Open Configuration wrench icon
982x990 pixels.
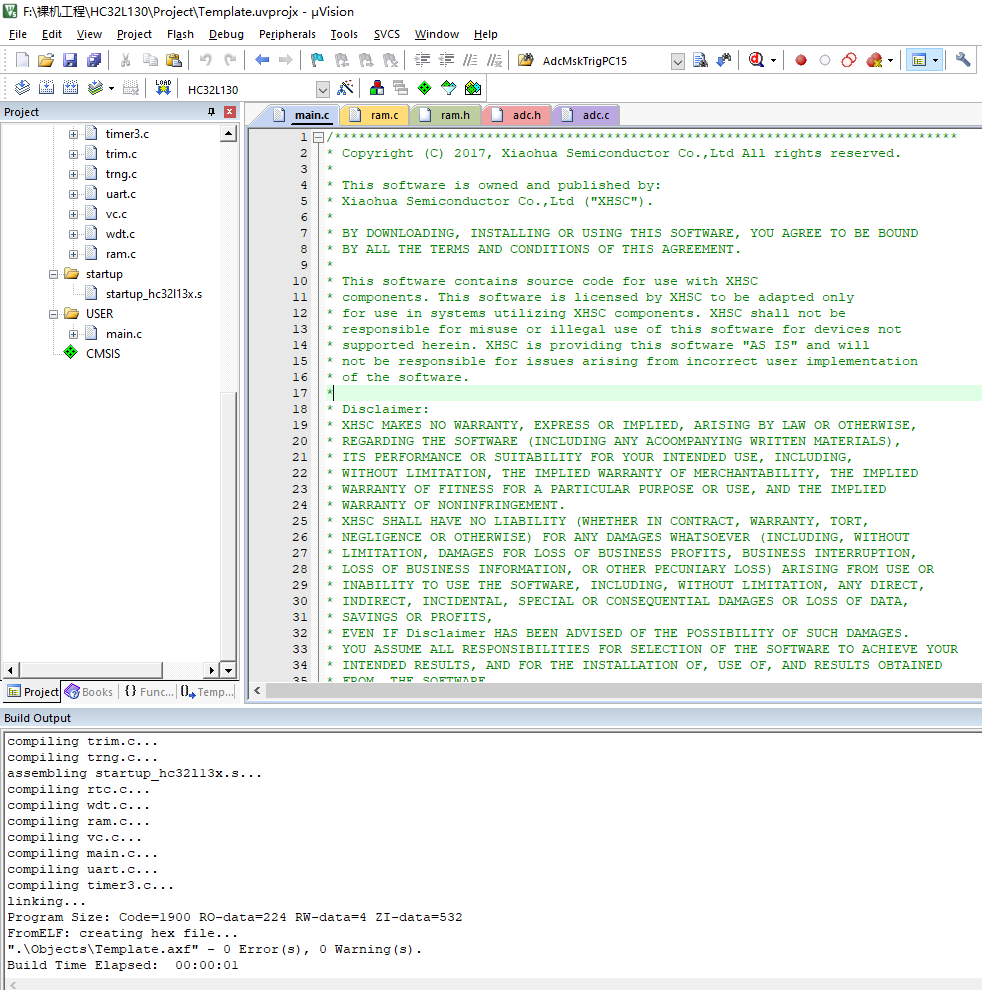pyautogui.click(x=962, y=61)
